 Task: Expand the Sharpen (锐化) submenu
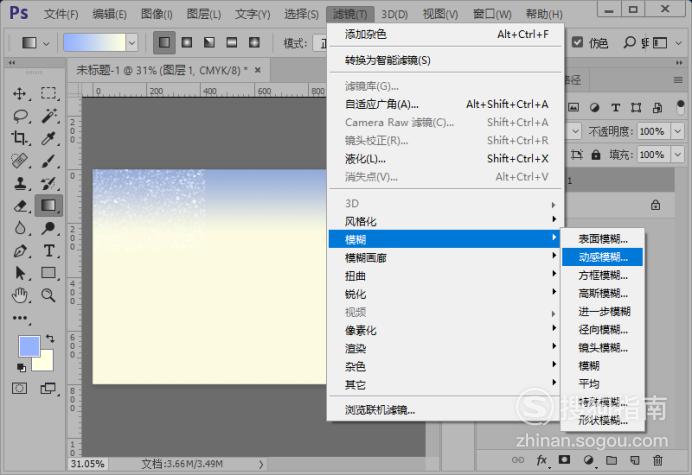point(446,294)
